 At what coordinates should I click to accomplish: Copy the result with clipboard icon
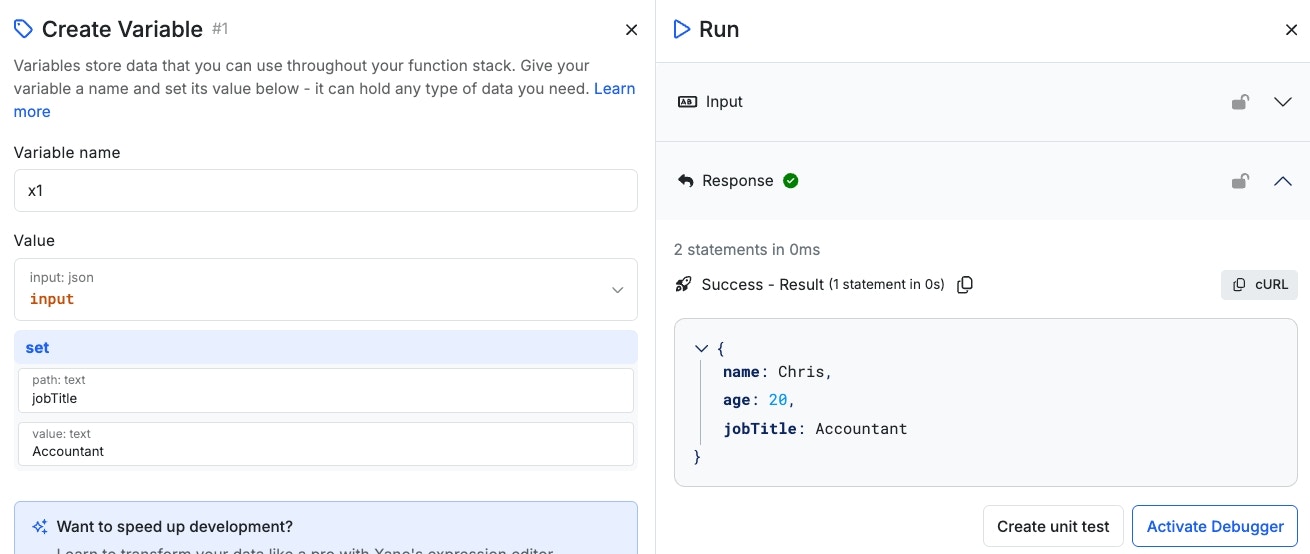pos(965,285)
